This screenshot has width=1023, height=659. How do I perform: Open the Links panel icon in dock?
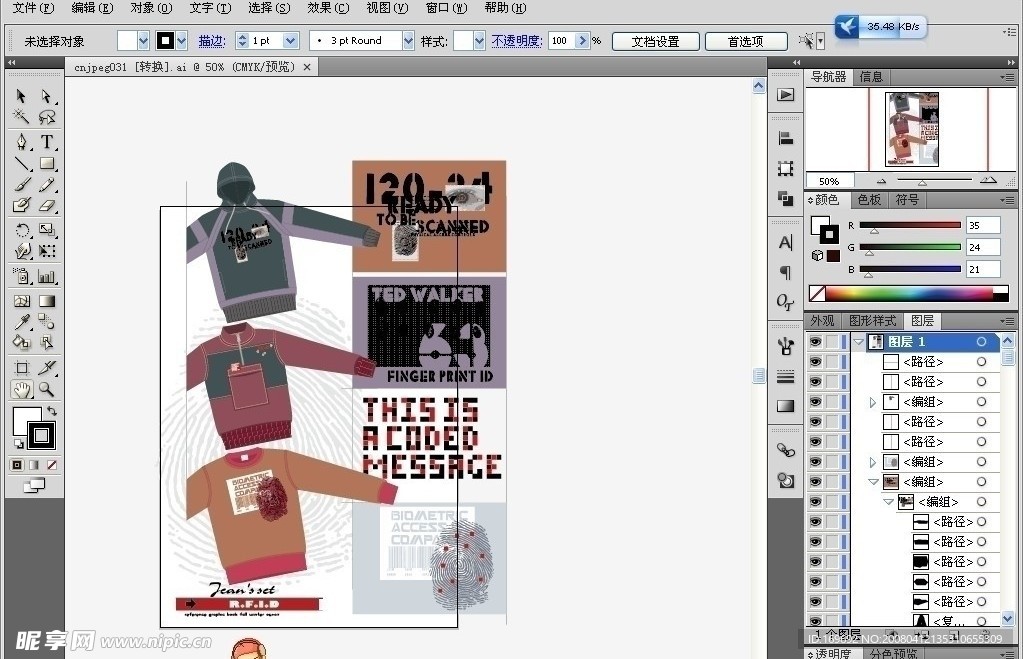pyautogui.click(x=786, y=450)
